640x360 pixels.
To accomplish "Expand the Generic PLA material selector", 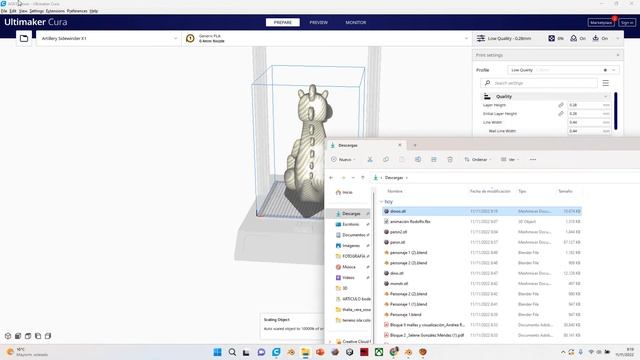I will click(327, 38).
